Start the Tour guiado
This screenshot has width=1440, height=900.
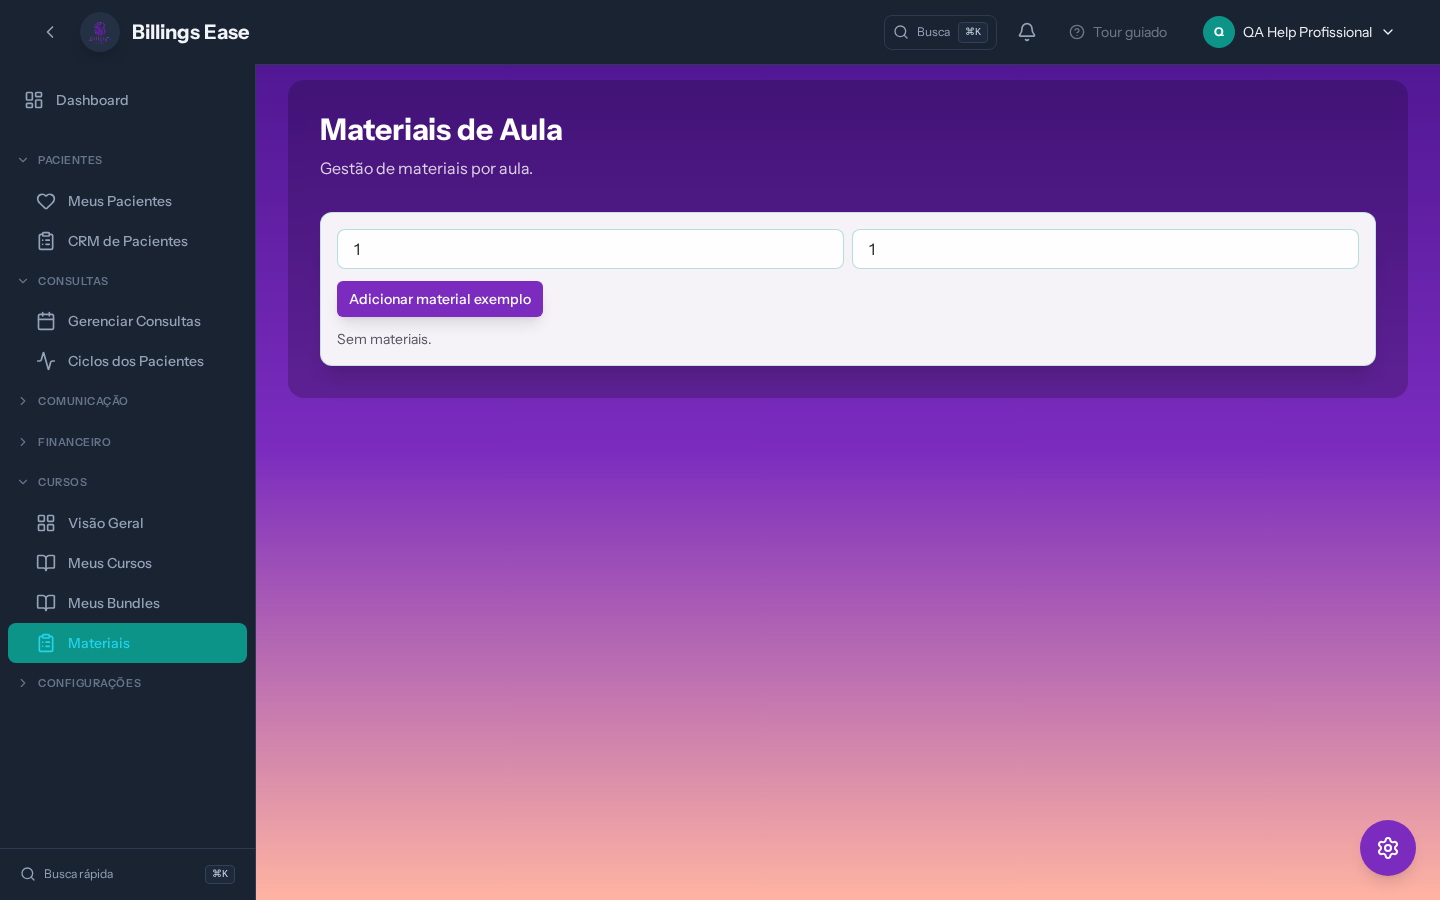[x=1118, y=32]
